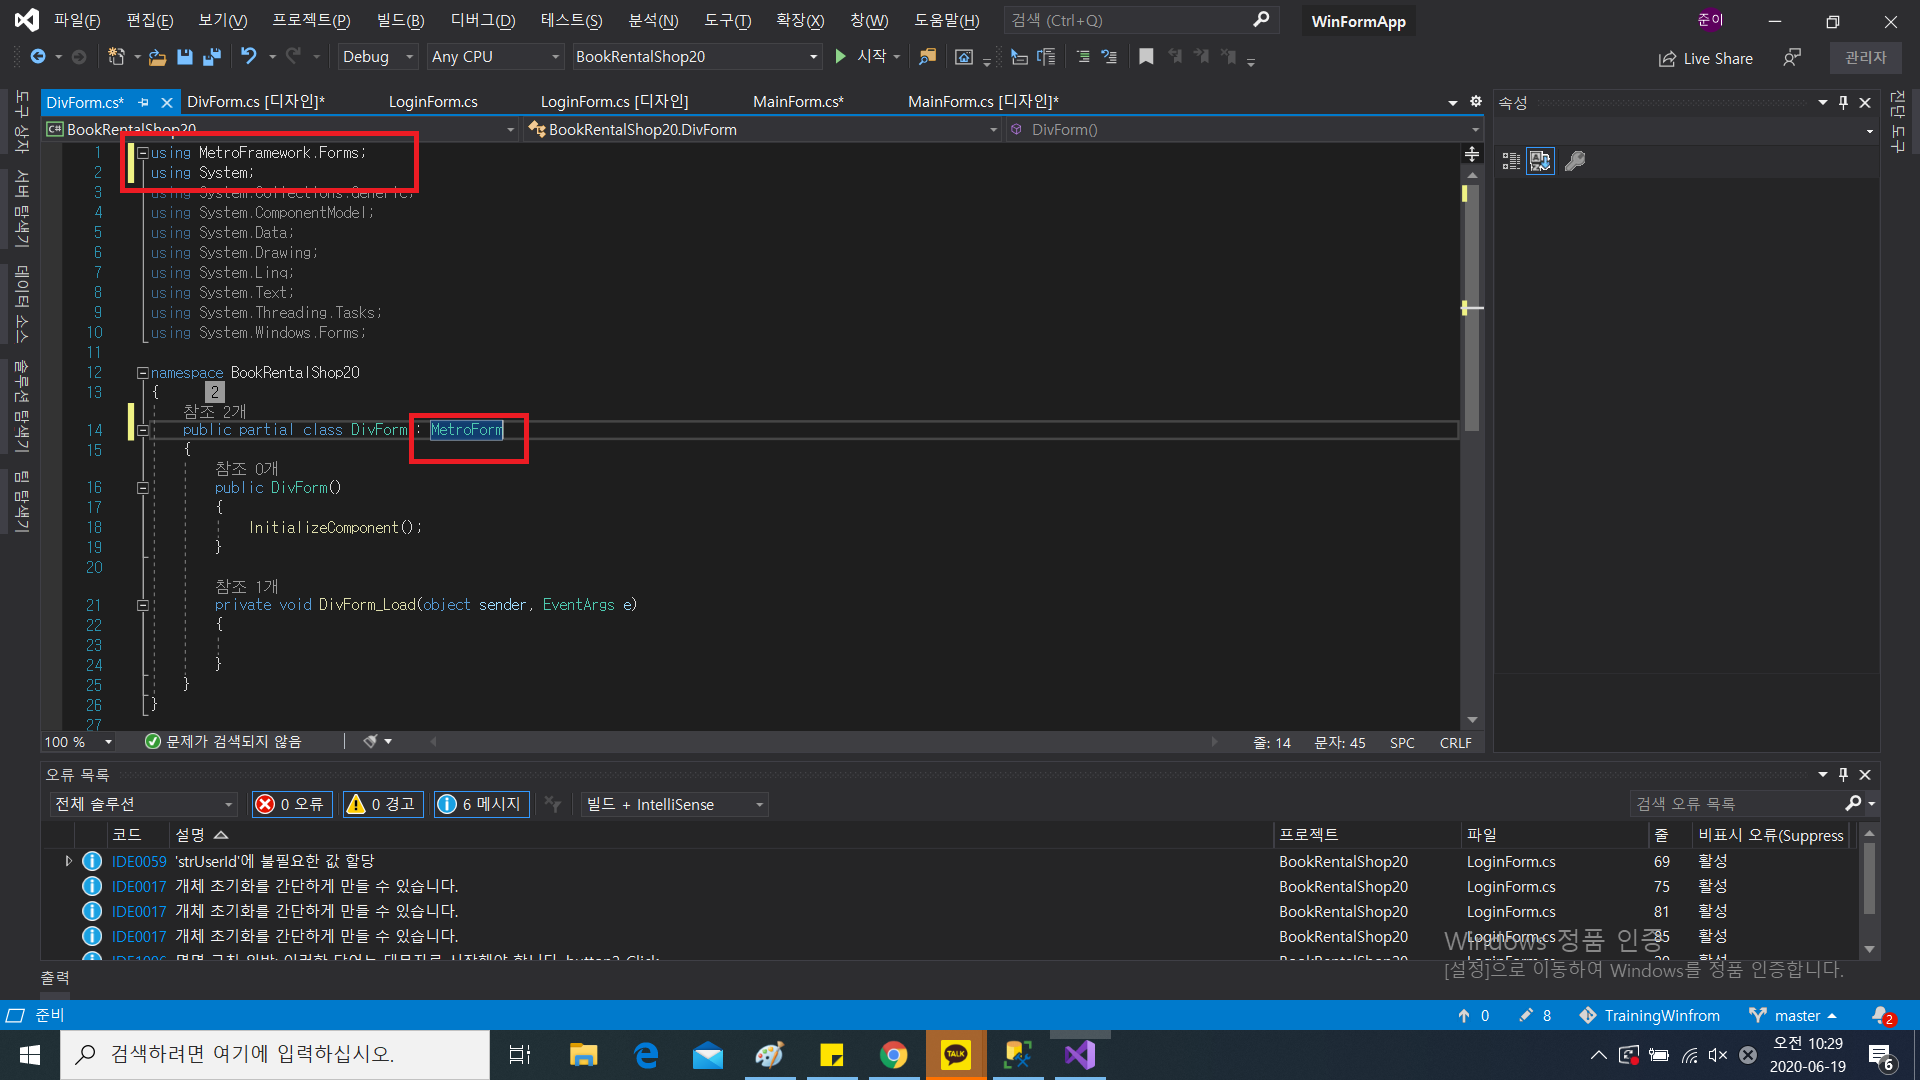This screenshot has height=1080, width=1920.
Task: Open the Any CPU platform dropdown
Action: [494, 57]
